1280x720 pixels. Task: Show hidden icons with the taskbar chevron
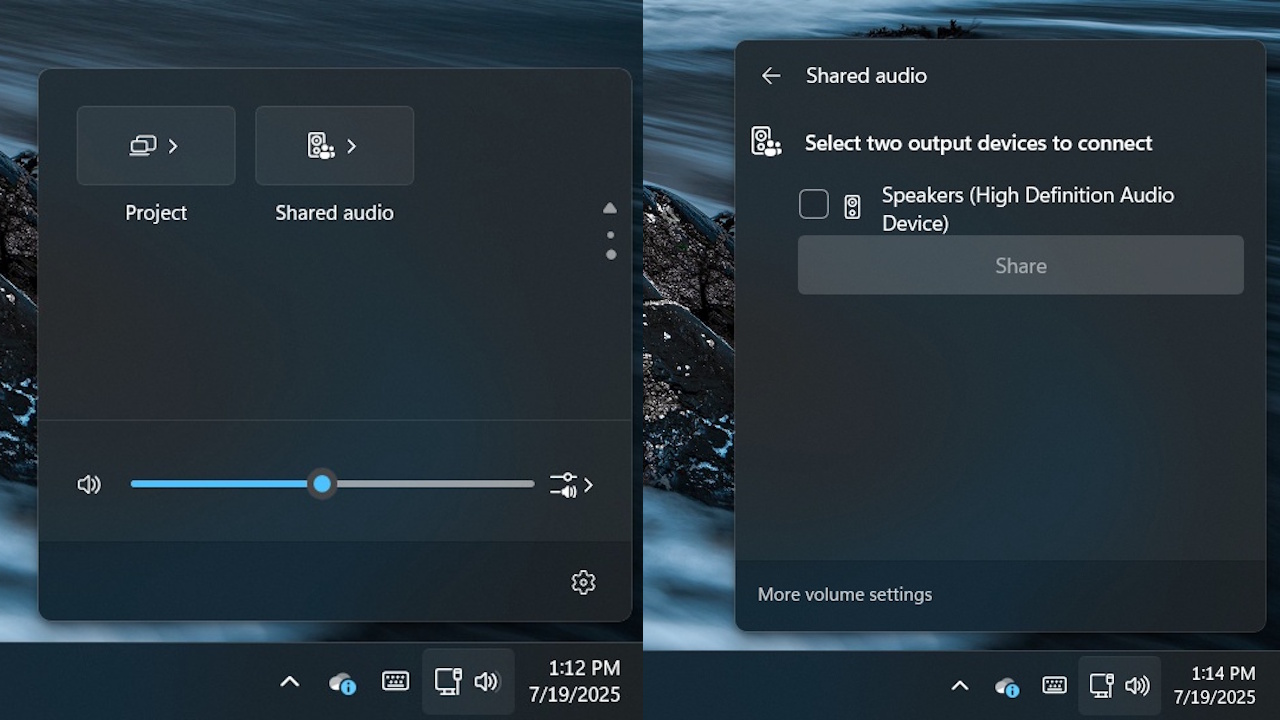(289, 681)
